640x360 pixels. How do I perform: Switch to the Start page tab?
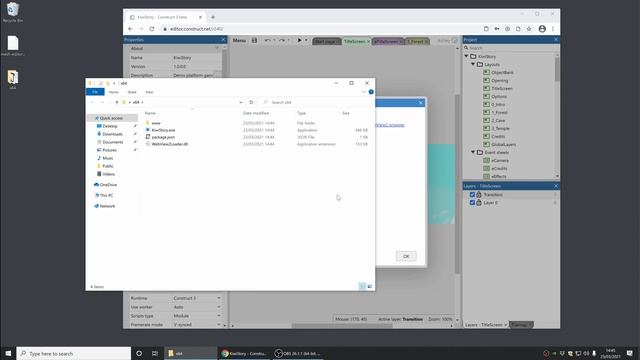click(x=327, y=41)
